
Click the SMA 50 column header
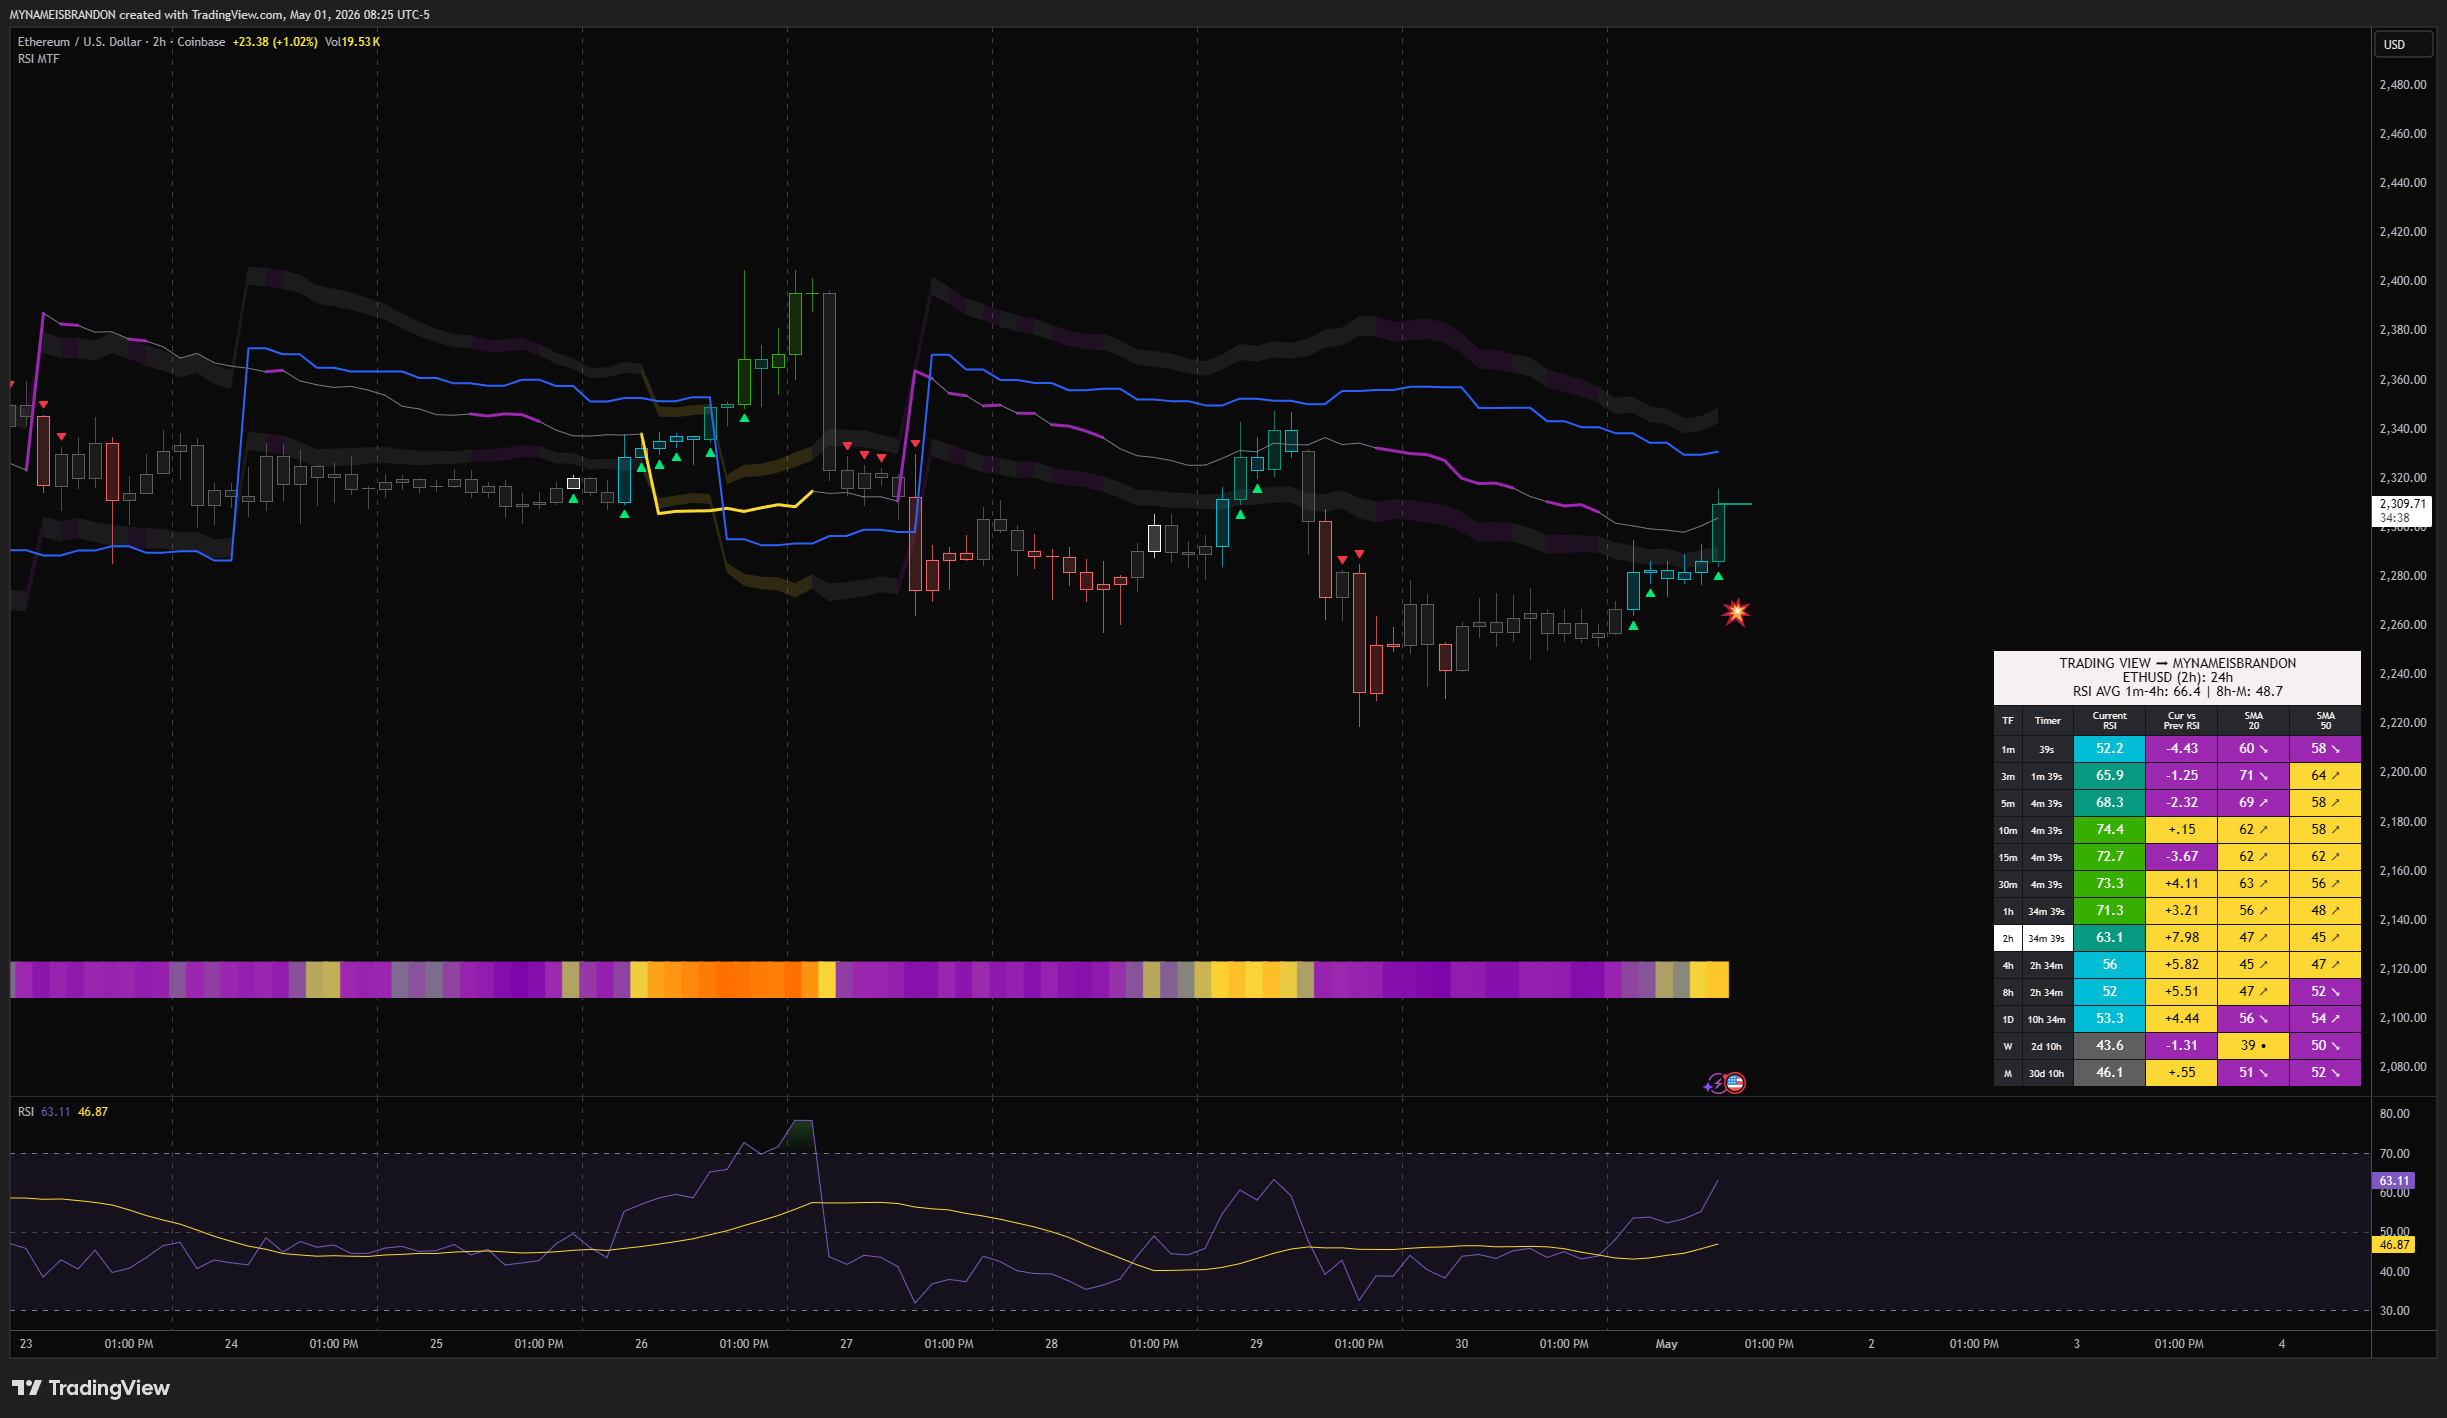[x=2325, y=720]
